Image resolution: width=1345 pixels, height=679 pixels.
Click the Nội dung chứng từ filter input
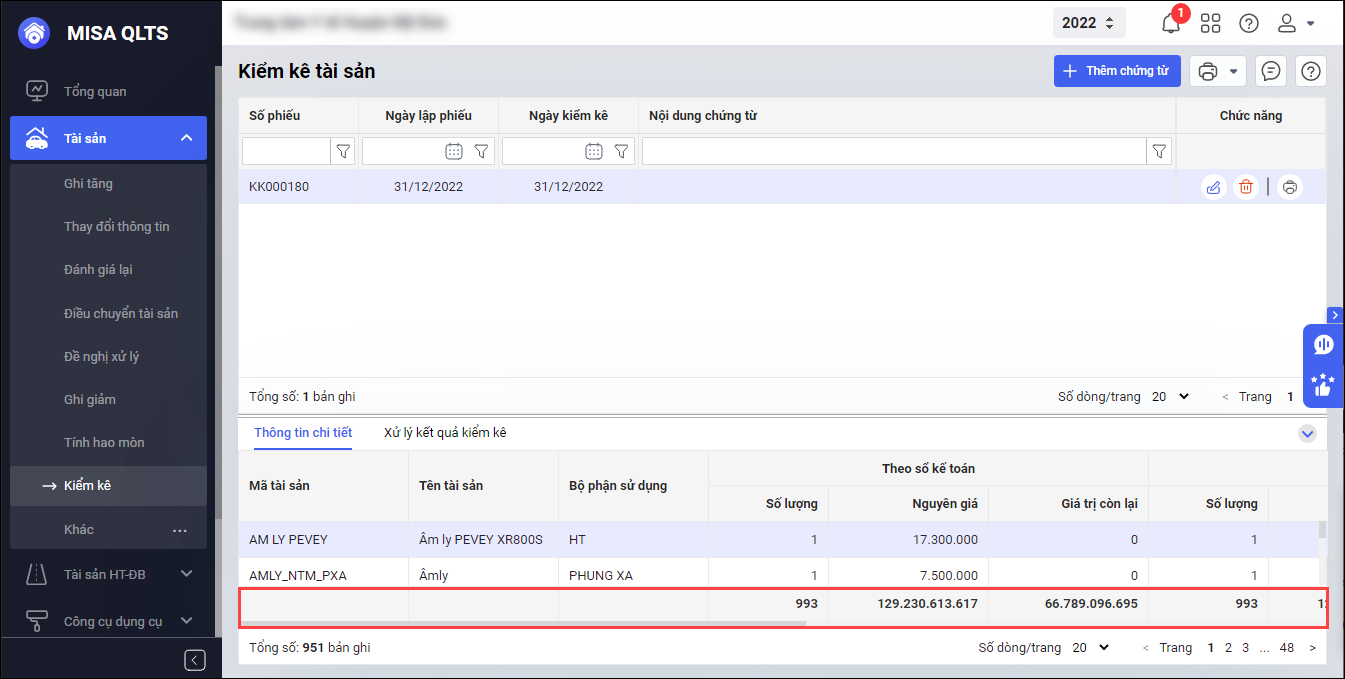[893, 151]
